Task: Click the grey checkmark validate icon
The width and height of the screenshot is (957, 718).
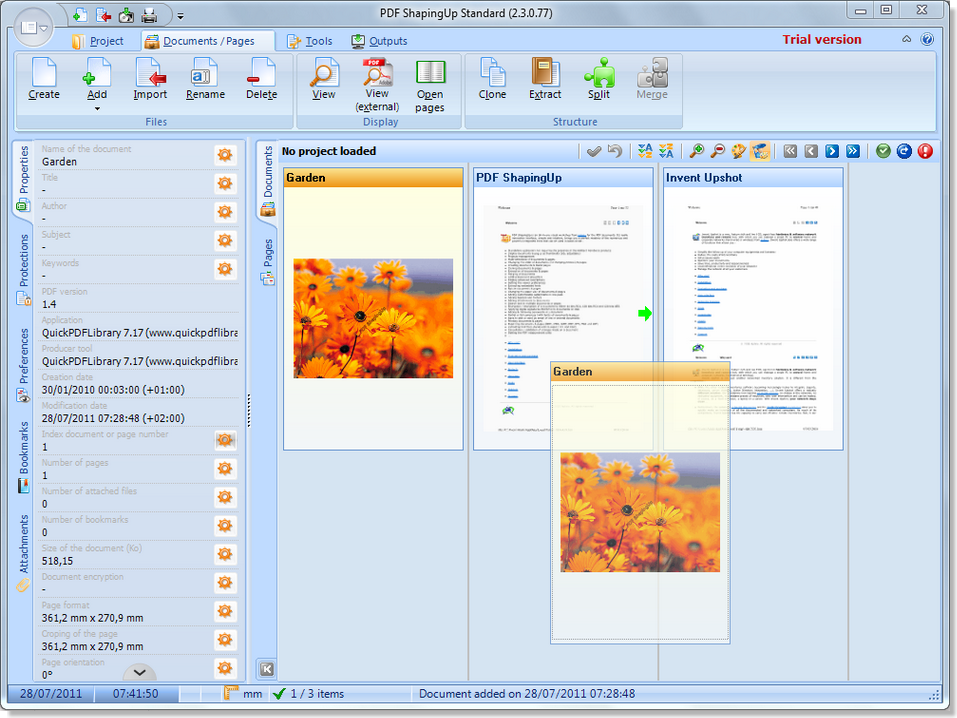Action: pos(594,151)
